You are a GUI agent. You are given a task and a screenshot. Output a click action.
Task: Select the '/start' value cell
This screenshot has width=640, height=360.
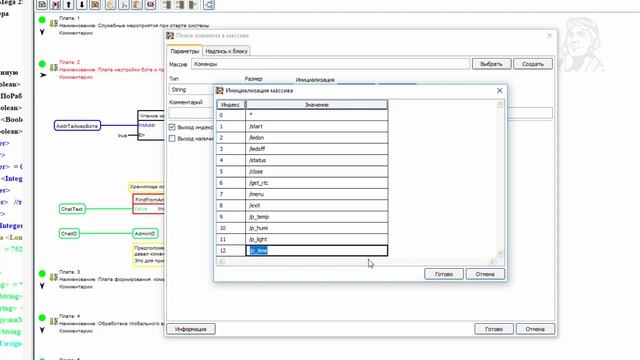coord(317,127)
